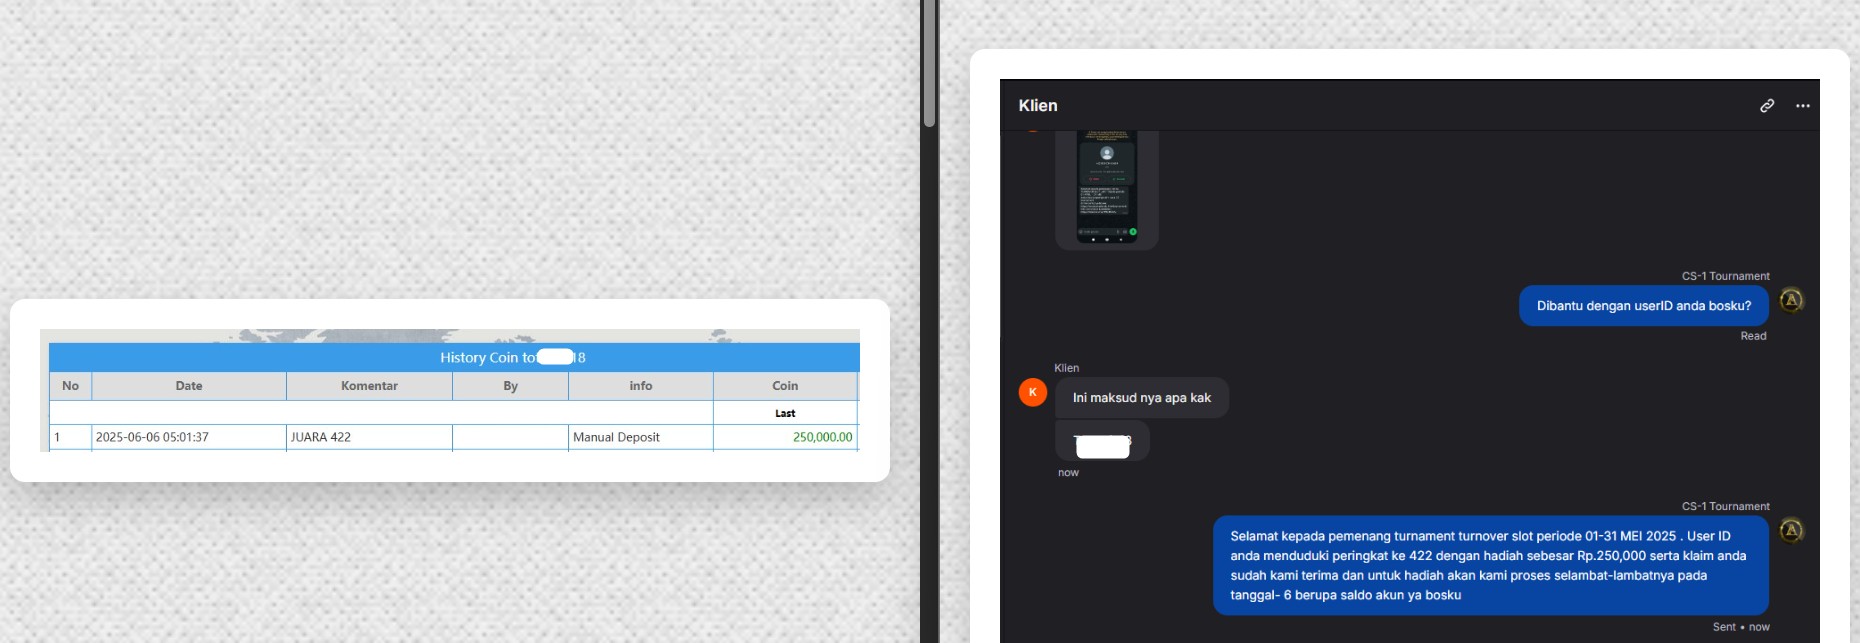Click the 'Klien' sender name above message
This screenshot has width=1860, height=643.
click(1067, 368)
